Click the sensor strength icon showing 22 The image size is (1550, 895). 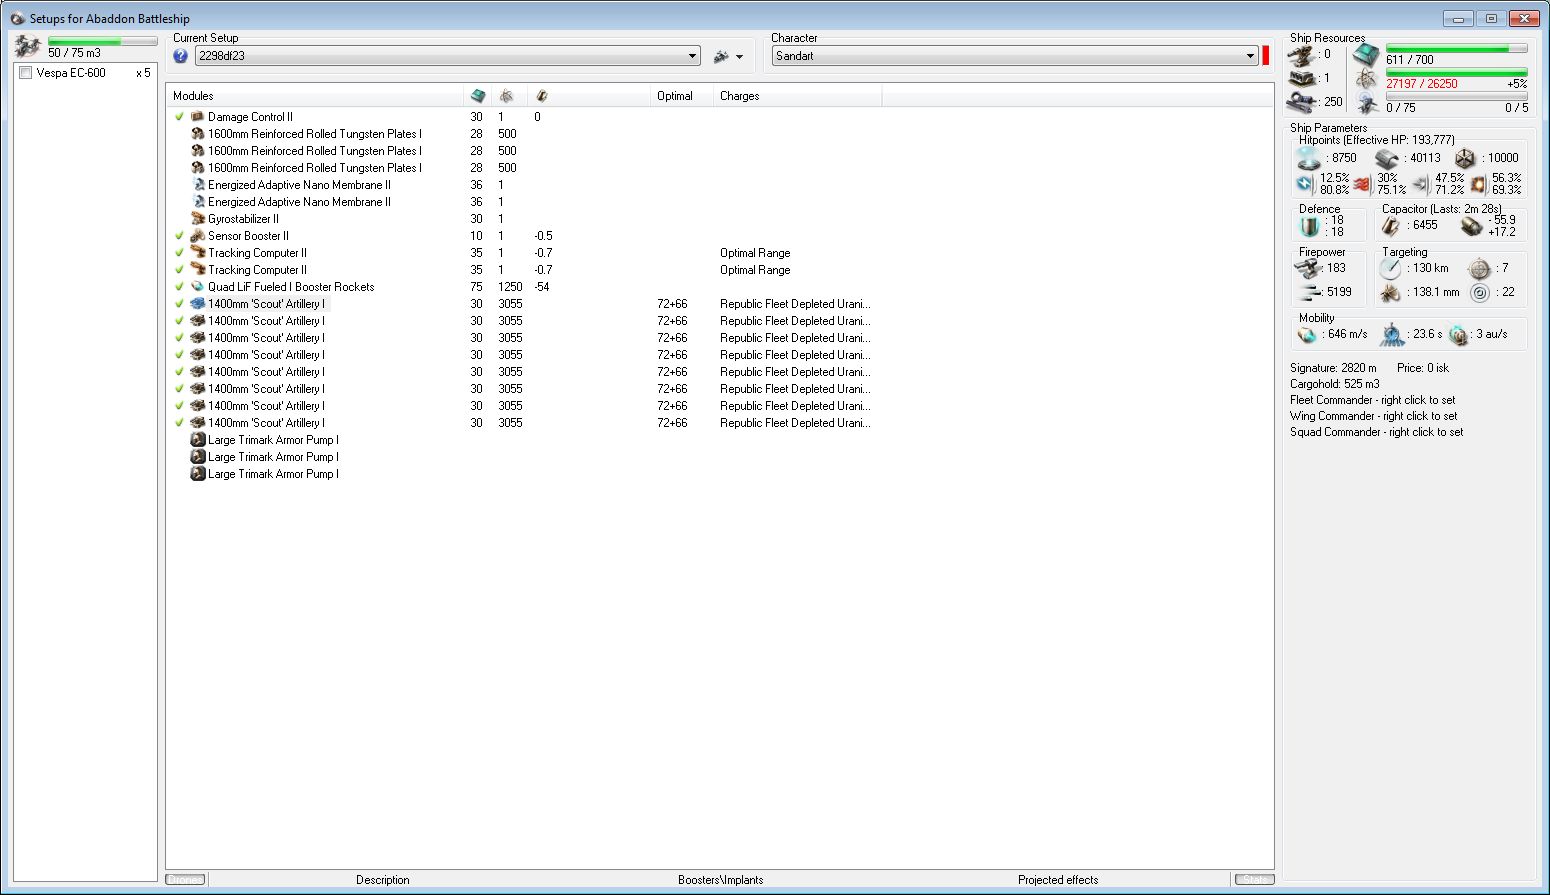[1480, 293]
